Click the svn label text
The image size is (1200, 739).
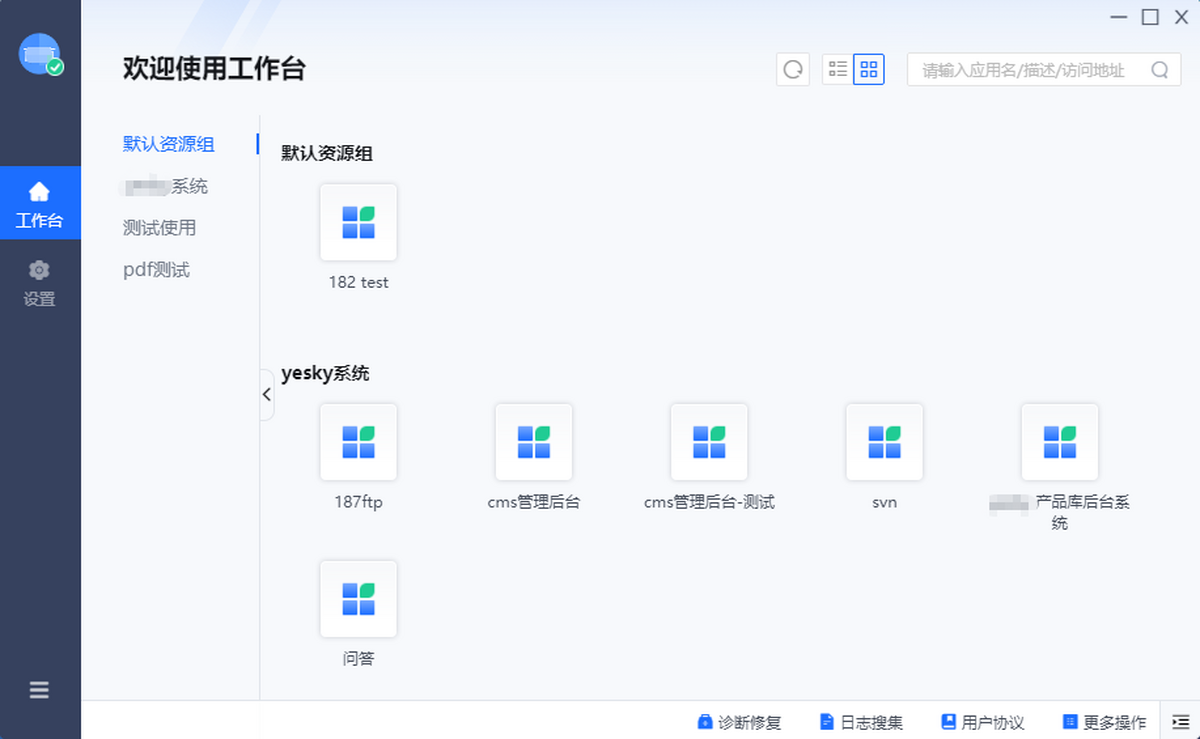click(884, 503)
